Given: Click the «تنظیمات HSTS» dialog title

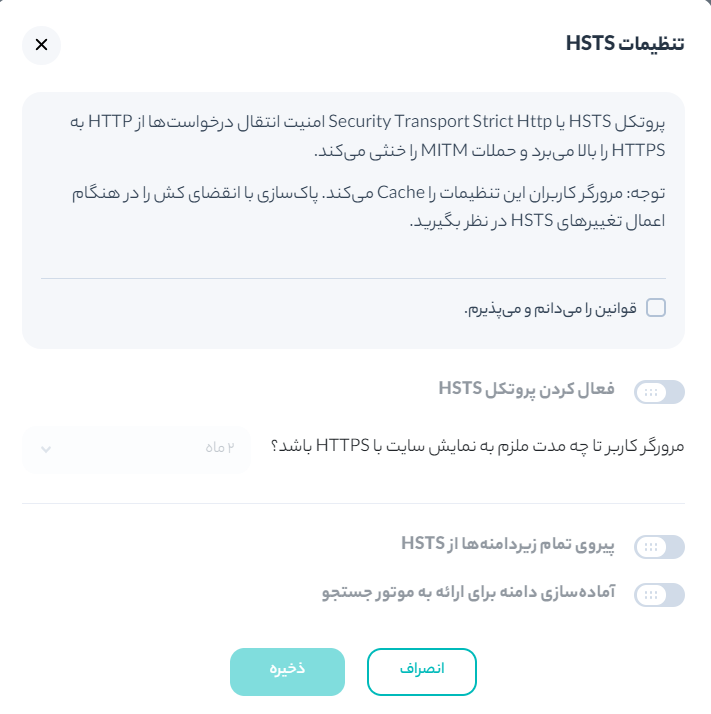Looking at the screenshot, I should pos(625,44).
